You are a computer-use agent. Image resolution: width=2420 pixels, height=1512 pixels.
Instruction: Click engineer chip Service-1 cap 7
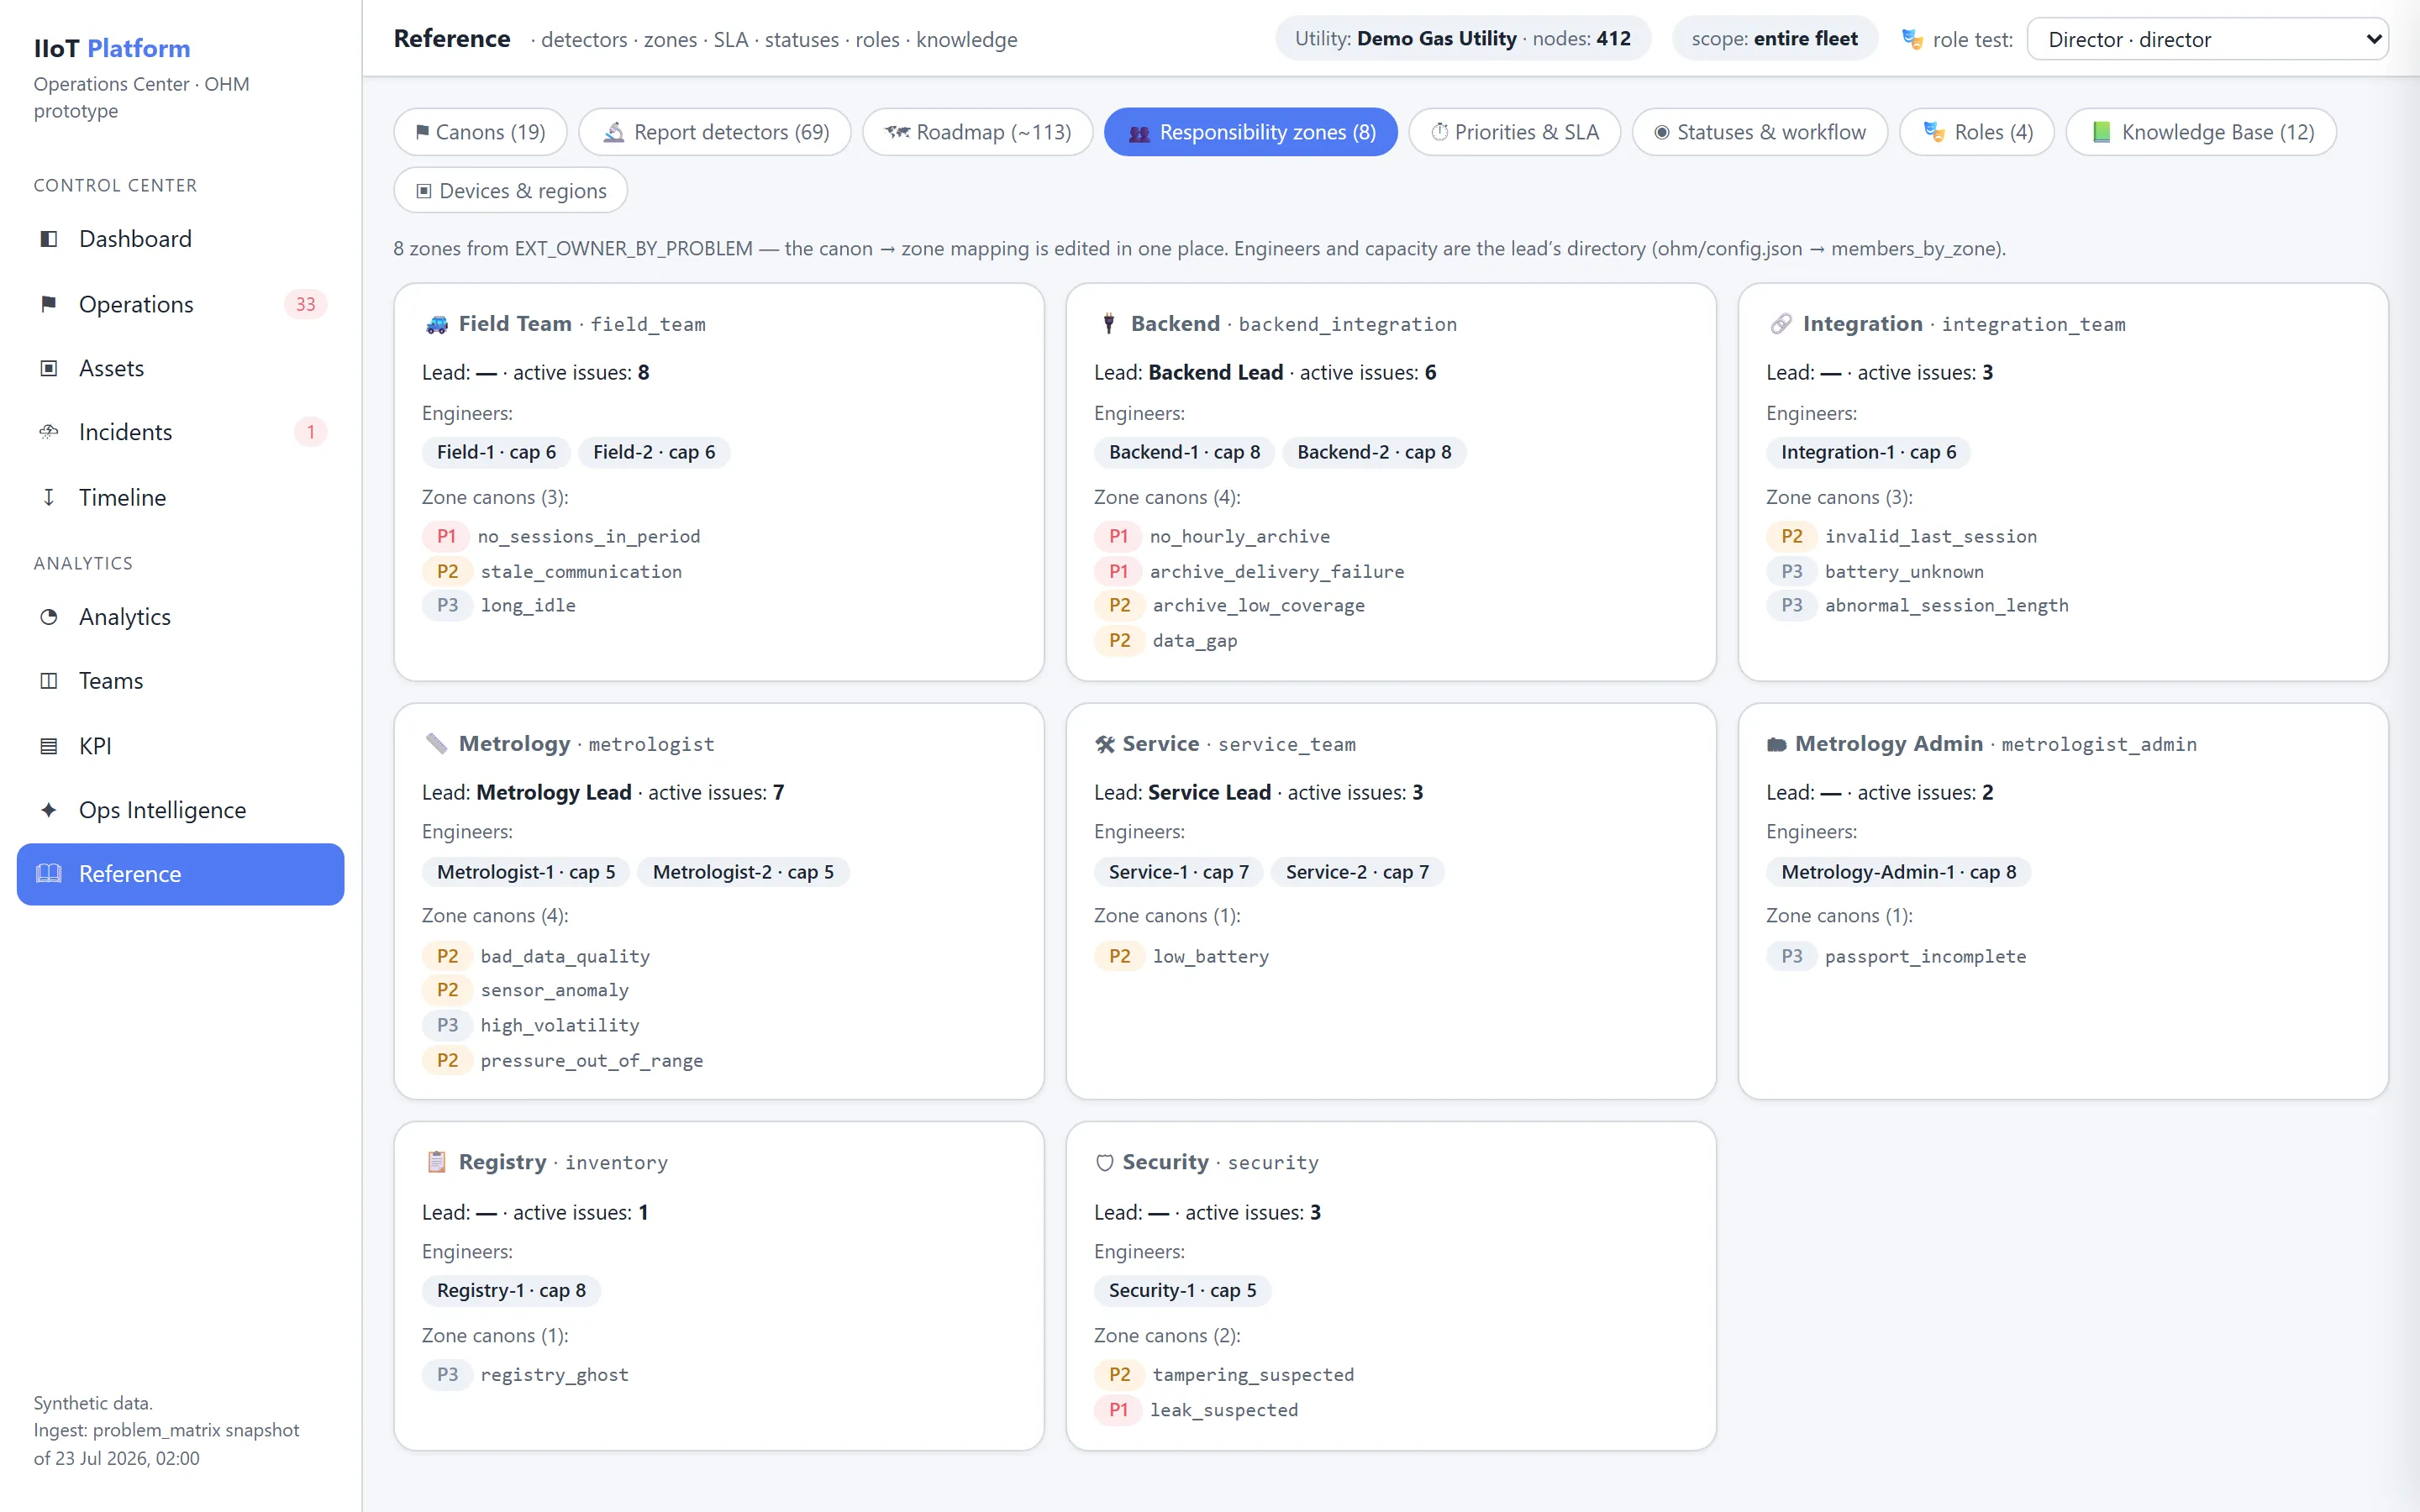[x=1178, y=872]
